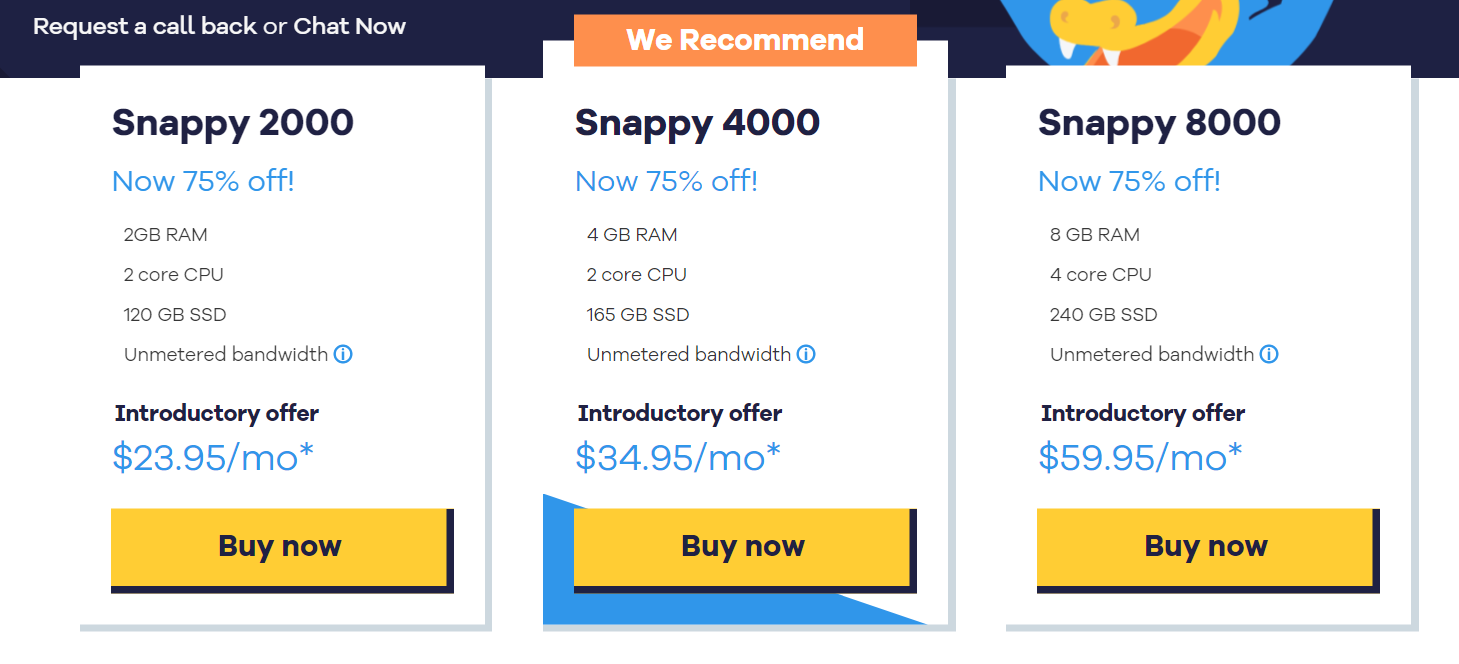Click the $23.95/mo price text
Image resolution: width=1459 pixels, height=664 pixels.
[213, 457]
